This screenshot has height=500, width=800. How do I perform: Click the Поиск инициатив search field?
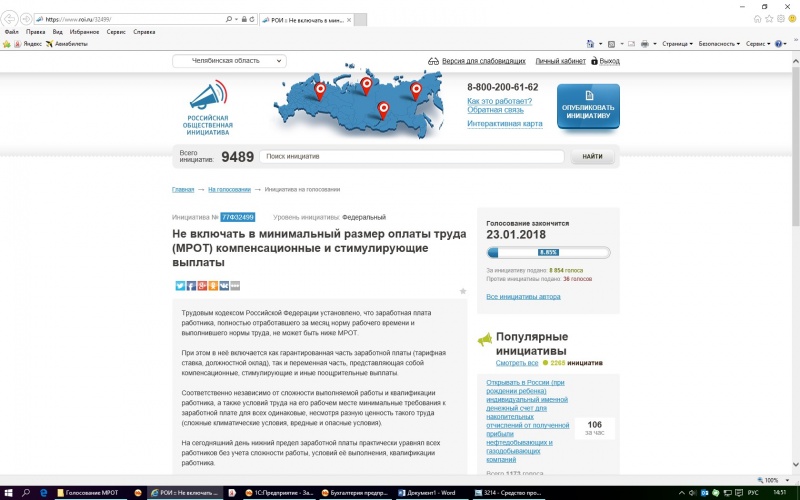pyautogui.click(x=412, y=157)
